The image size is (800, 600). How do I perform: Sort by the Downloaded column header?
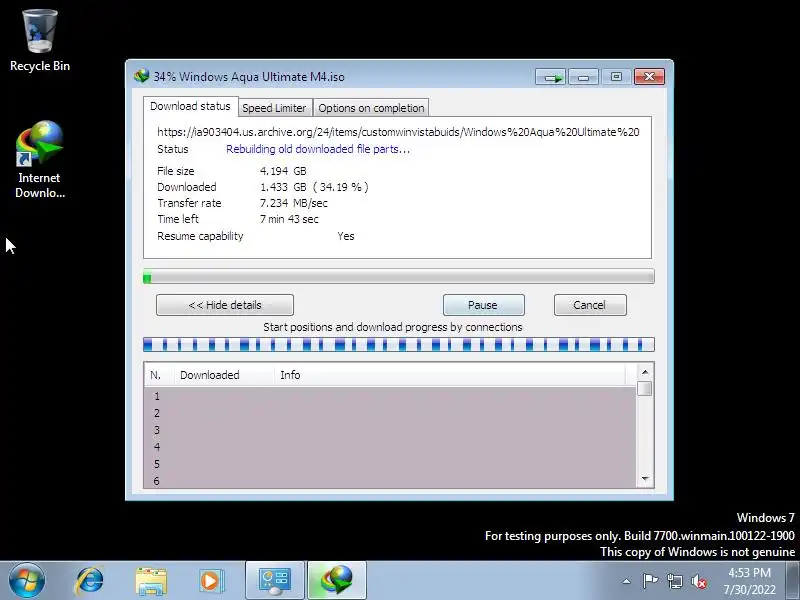pos(224,375)
